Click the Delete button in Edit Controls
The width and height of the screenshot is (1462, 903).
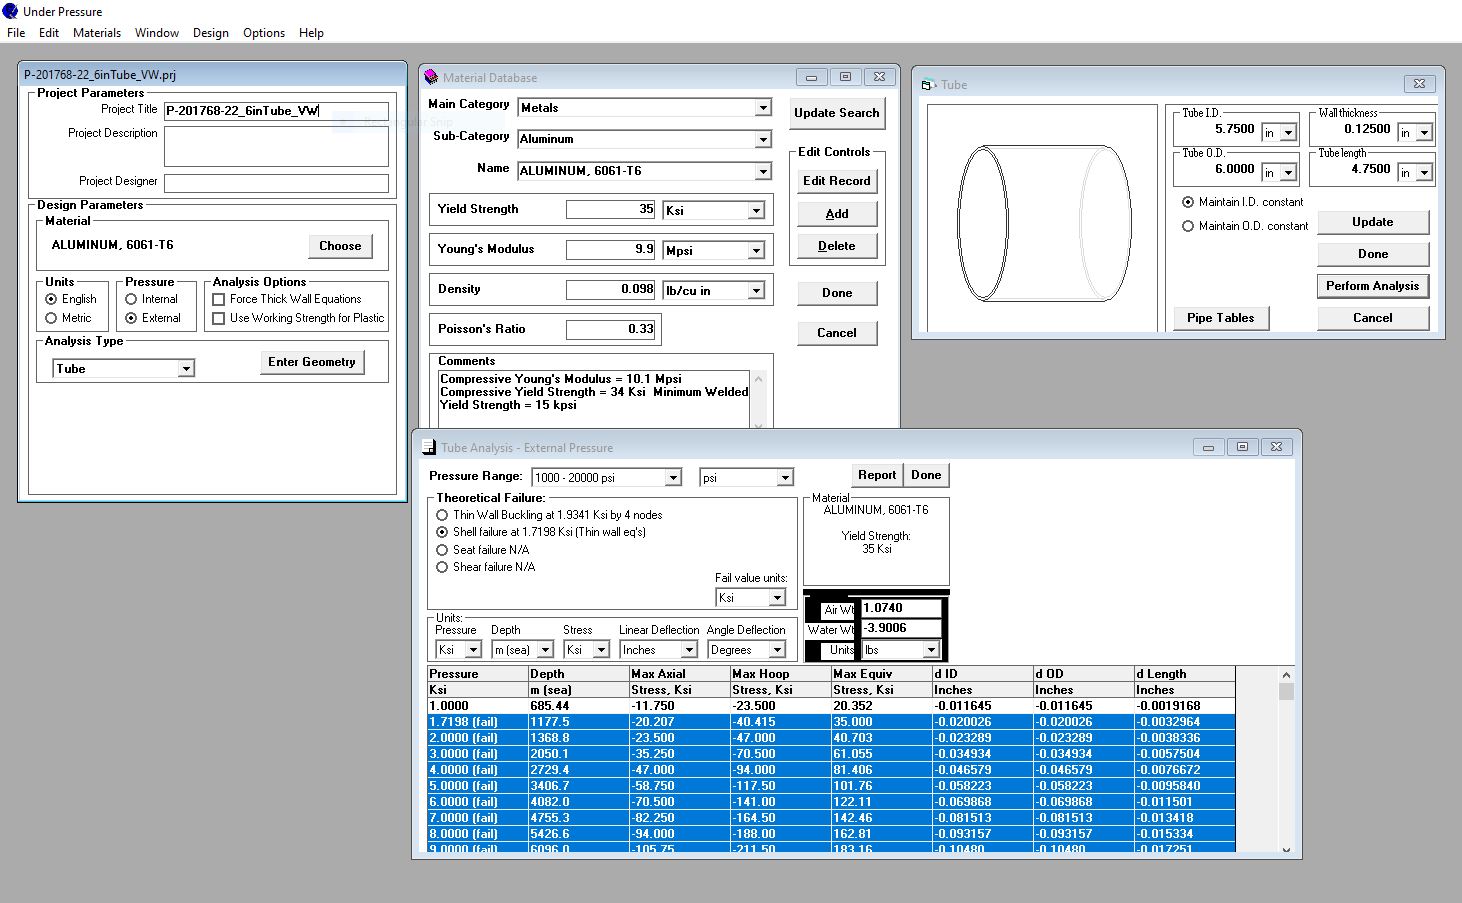point(837,246)
